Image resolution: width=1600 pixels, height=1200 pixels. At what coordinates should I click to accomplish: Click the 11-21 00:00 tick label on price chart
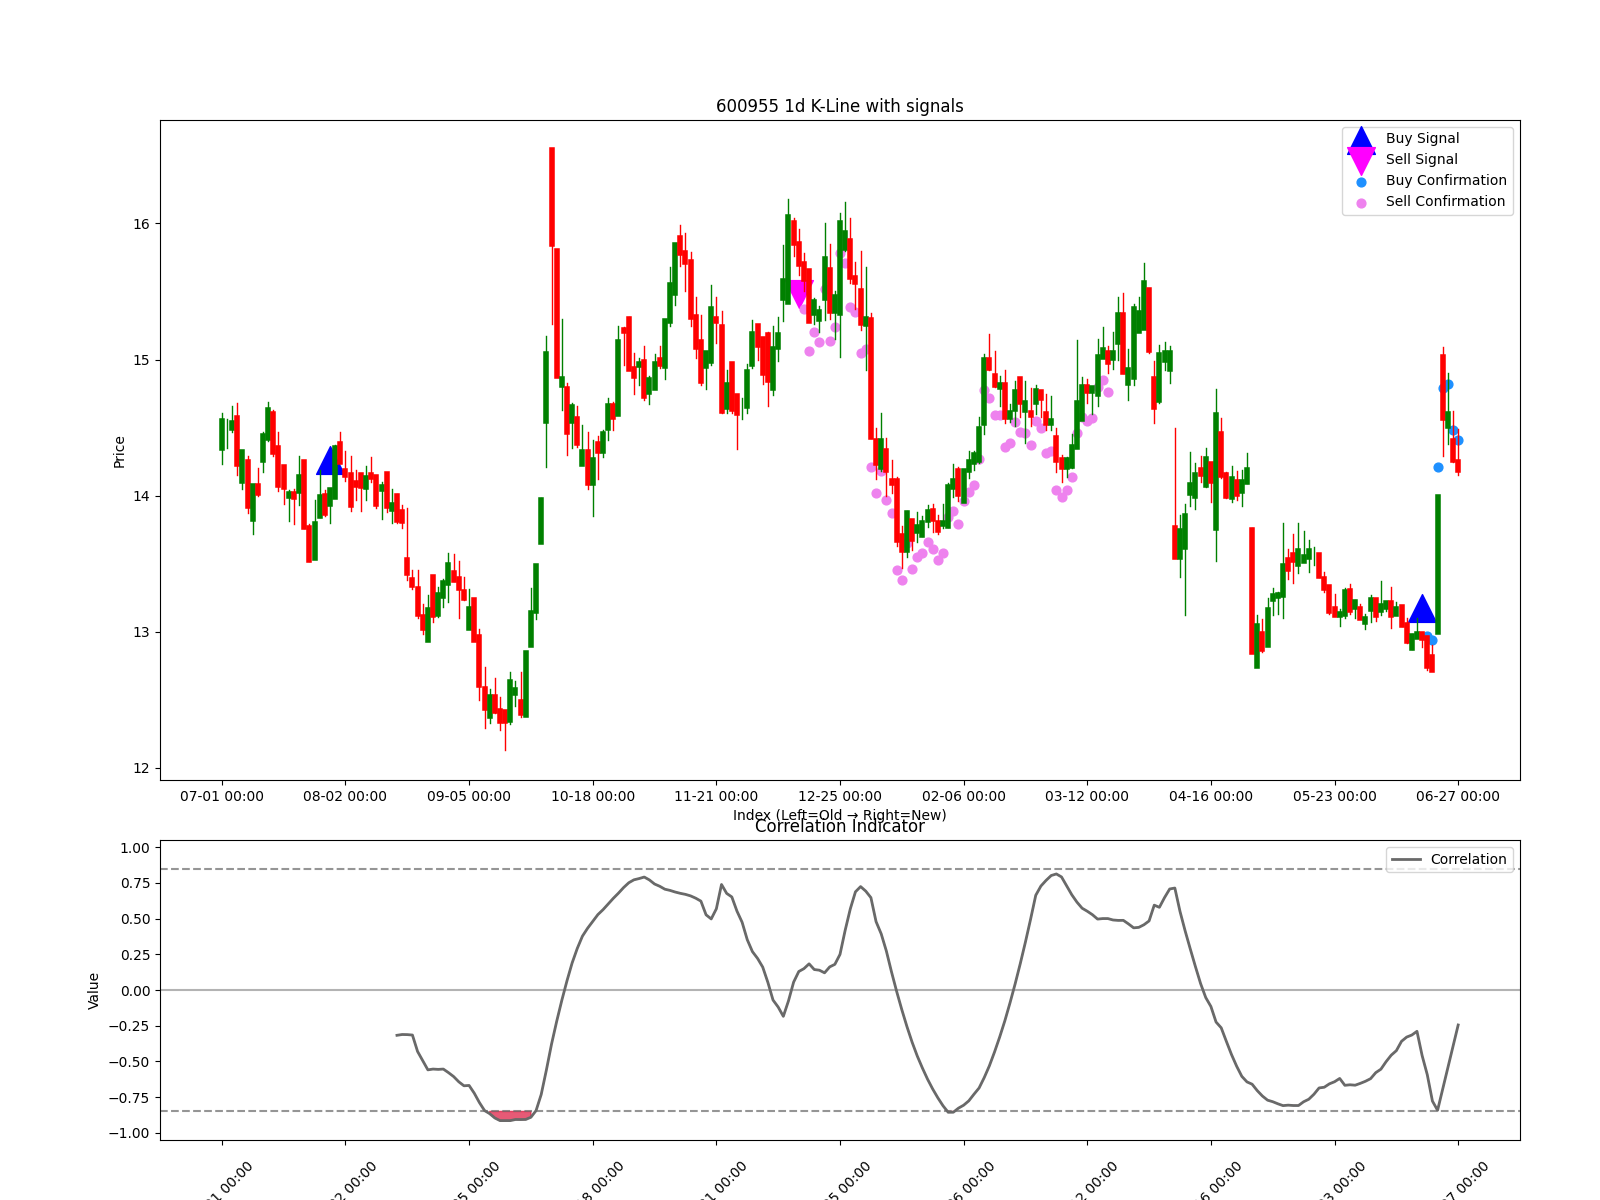coord(716,796)
